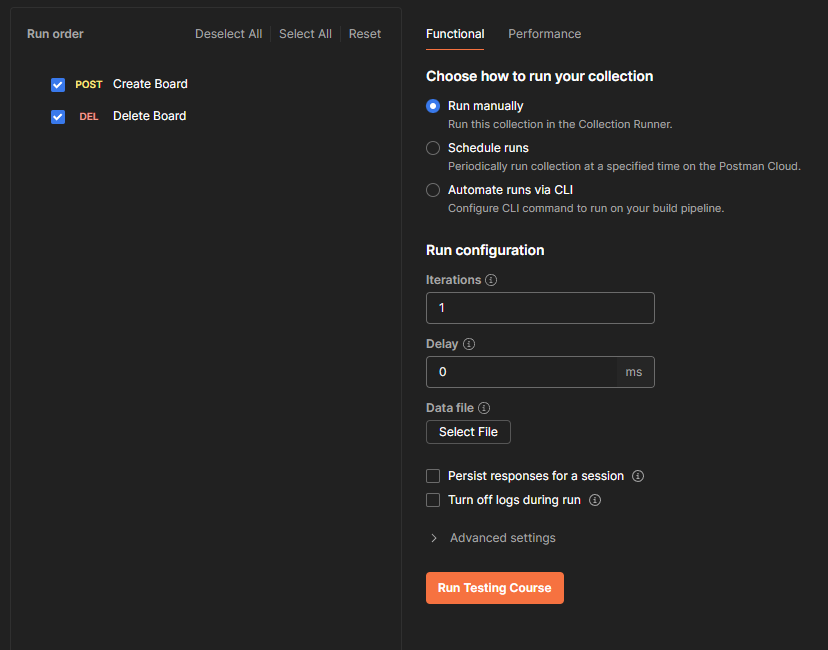Viewport: 828px width, 650px height.
Task: Uncheck the Delete Board request checkbox
Action: [x=58, y=117]
